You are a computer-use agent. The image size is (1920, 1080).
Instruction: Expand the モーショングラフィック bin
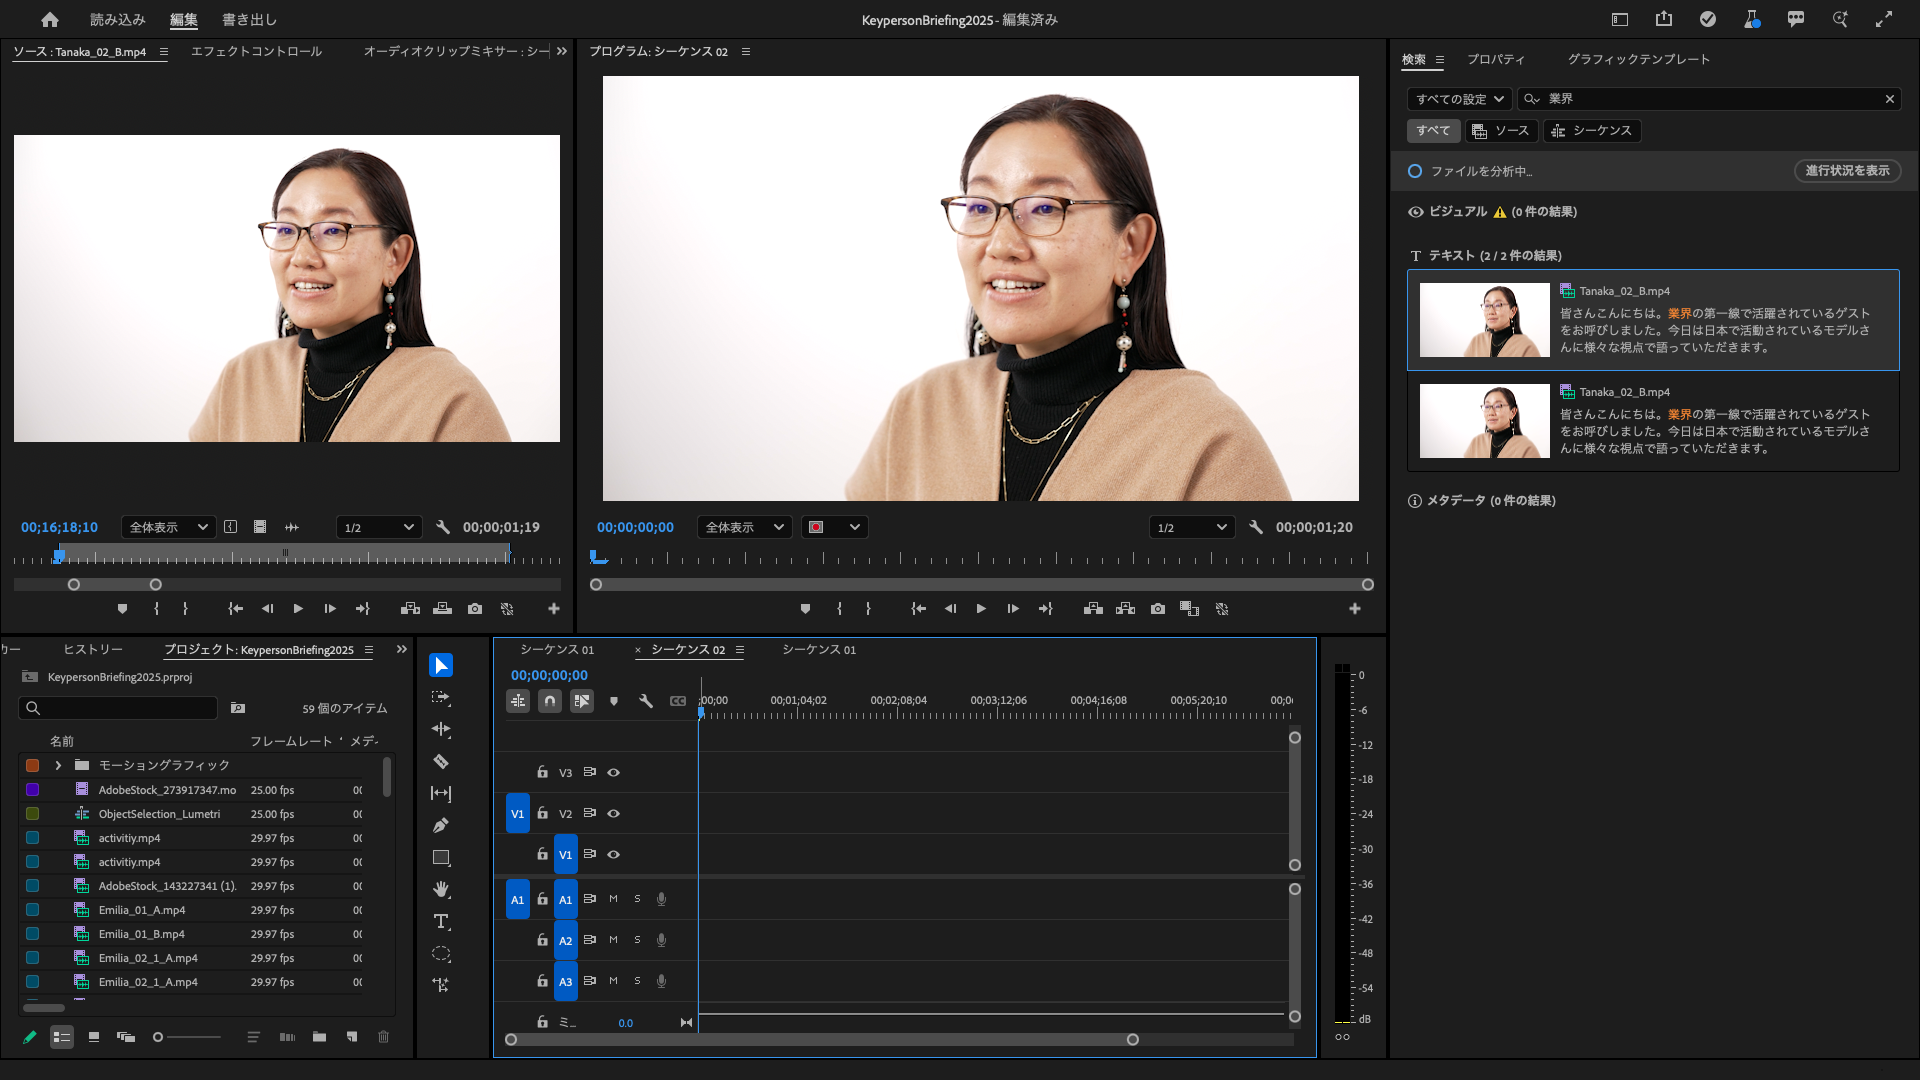click(58, 766)
